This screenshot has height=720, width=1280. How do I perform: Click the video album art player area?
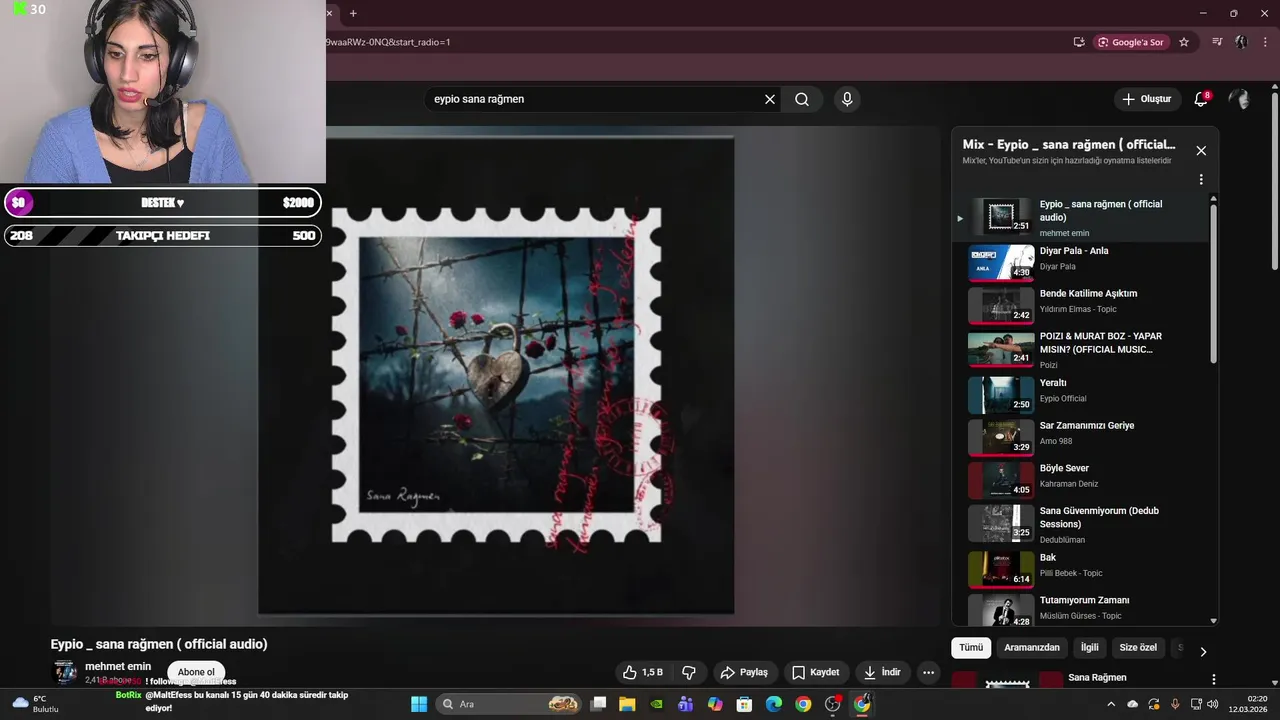tap(496, 375)
